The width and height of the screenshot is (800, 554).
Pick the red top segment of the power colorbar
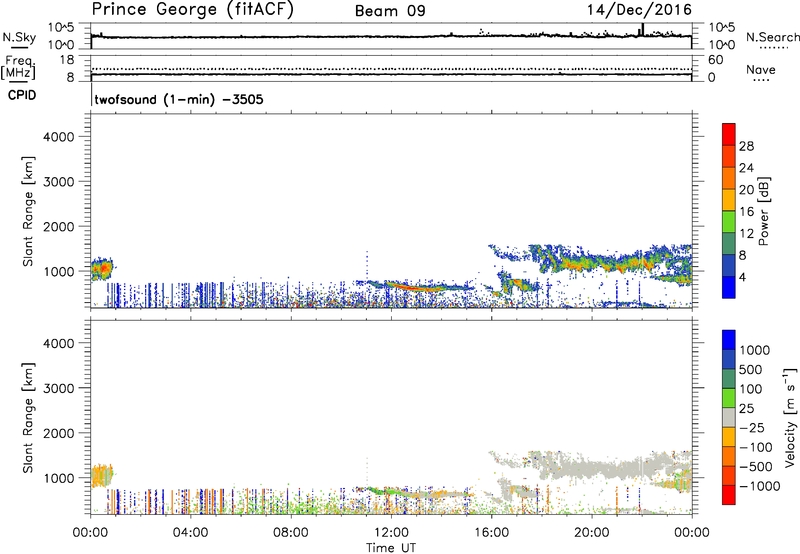tap(729, 134)
